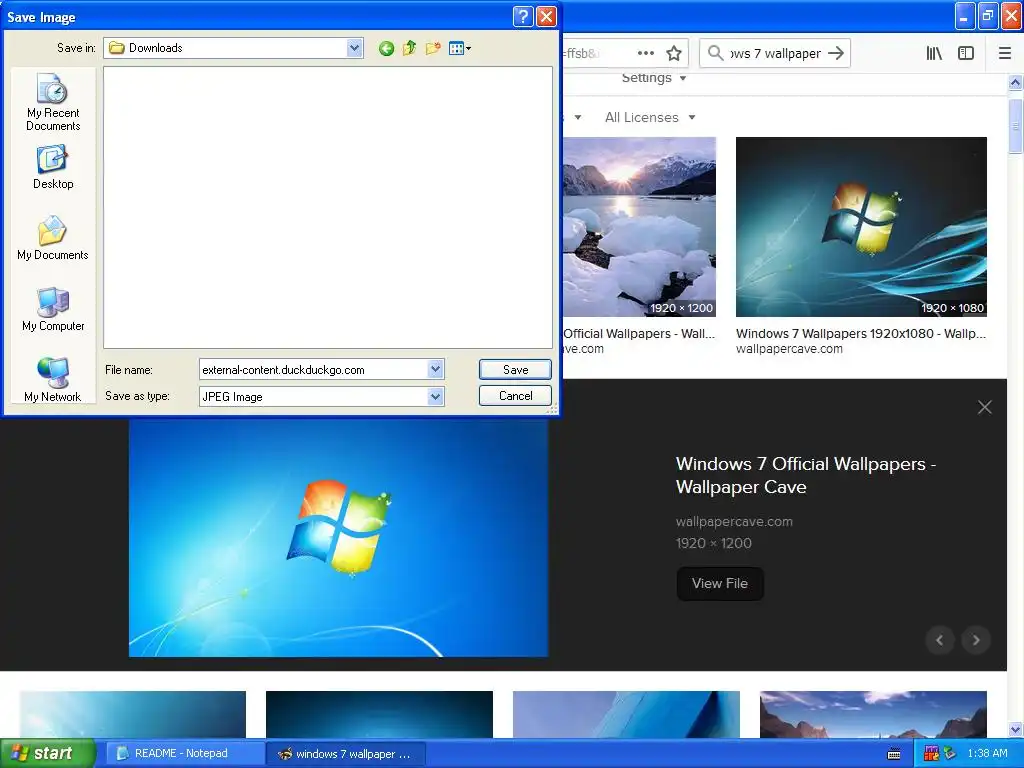Click Windows 7 Wallpapers 1920x1080 title link
Image resolution: width=1024 pixels, height=768 pixels.
861,334
